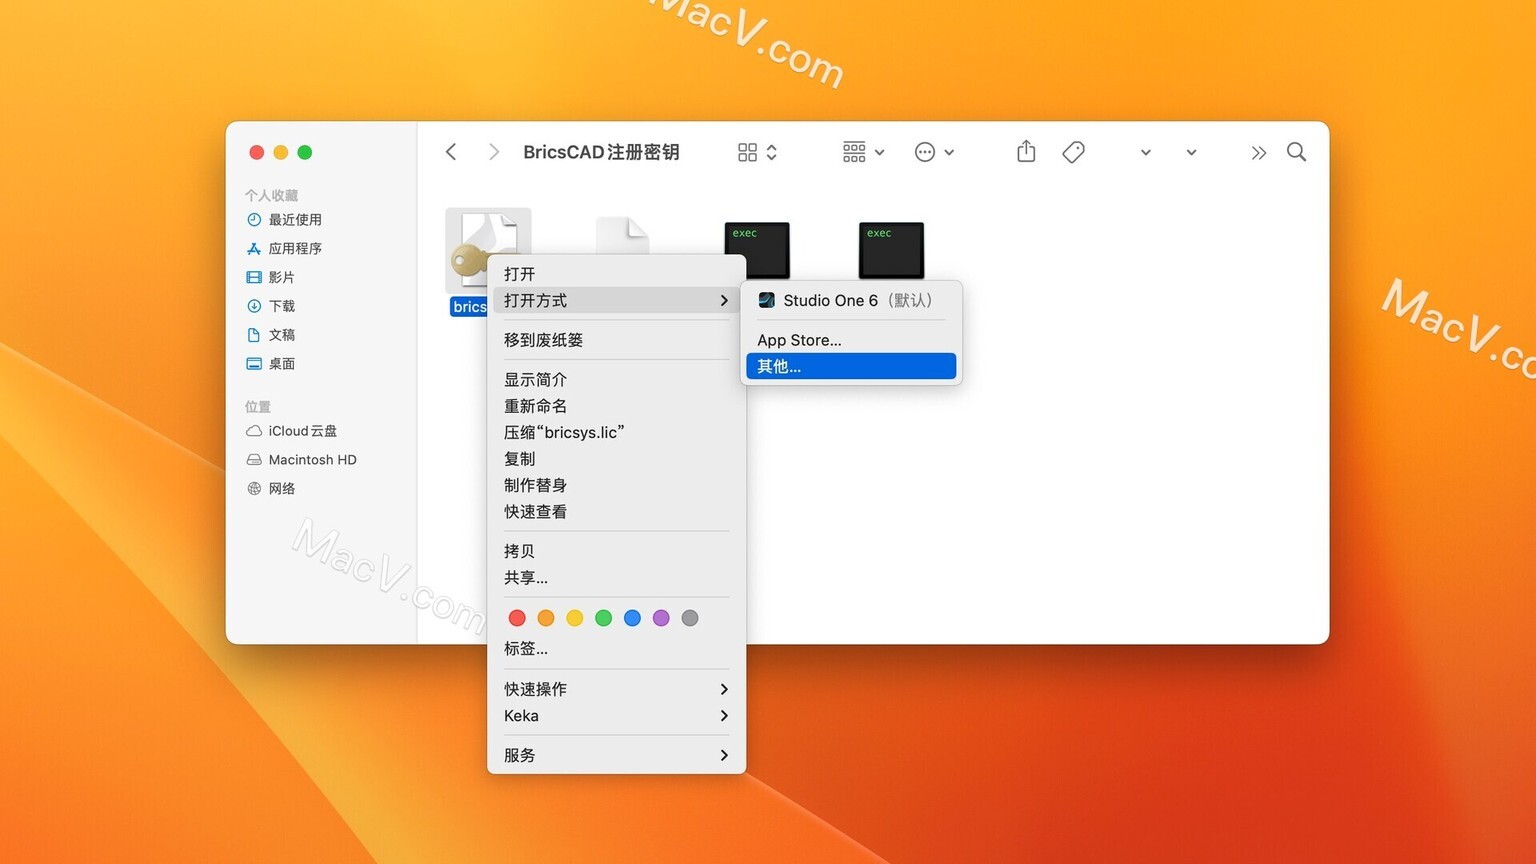Open 快速操作 menu entry
Viewport: 1536px width, 864px height.
616,689
